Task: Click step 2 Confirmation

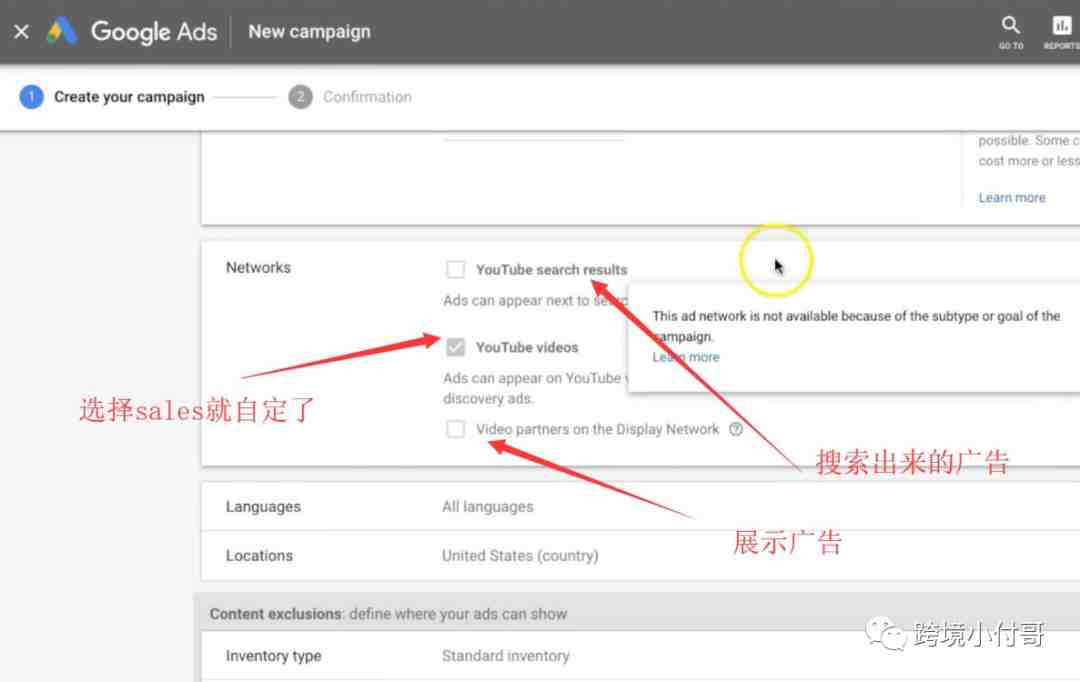Action: (x=350, y=97)
